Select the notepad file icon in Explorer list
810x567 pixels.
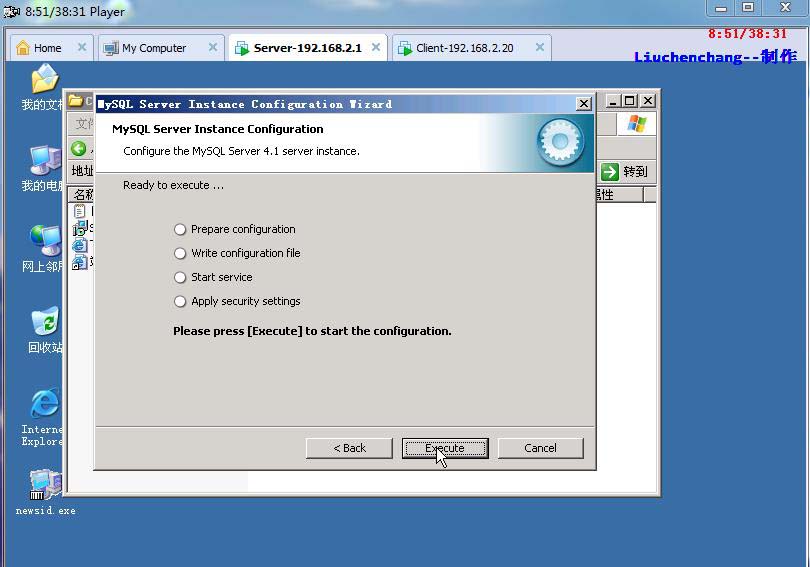click(80, 211)
